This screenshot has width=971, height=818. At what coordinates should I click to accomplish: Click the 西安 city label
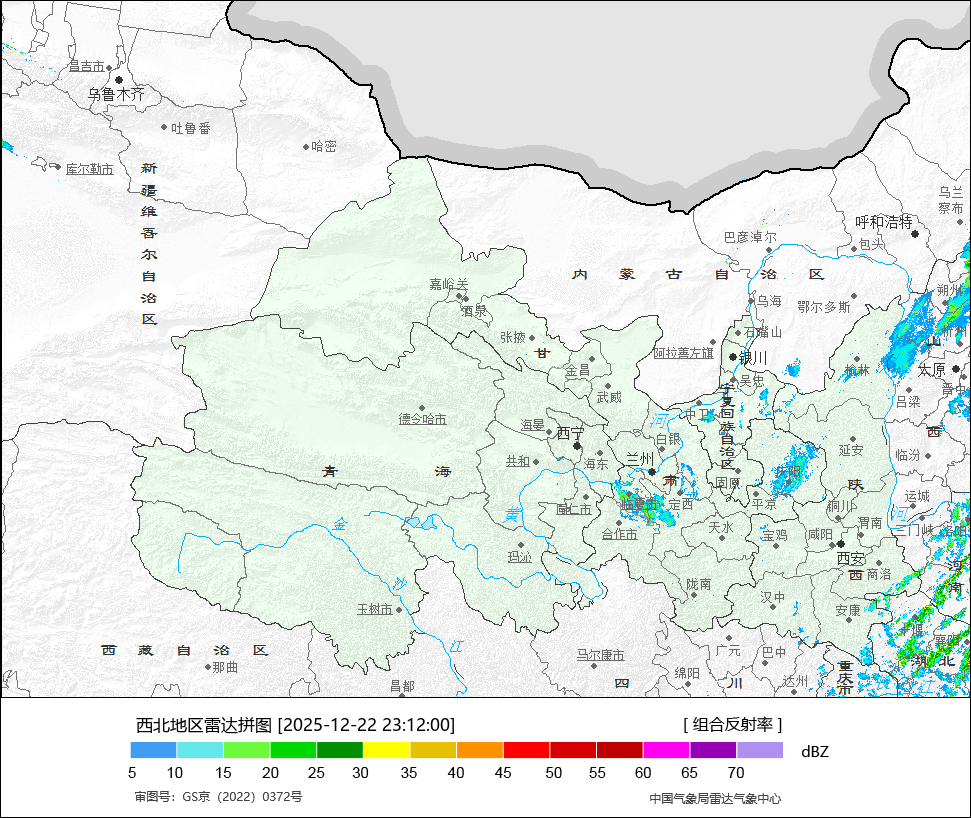pos(850,559)
